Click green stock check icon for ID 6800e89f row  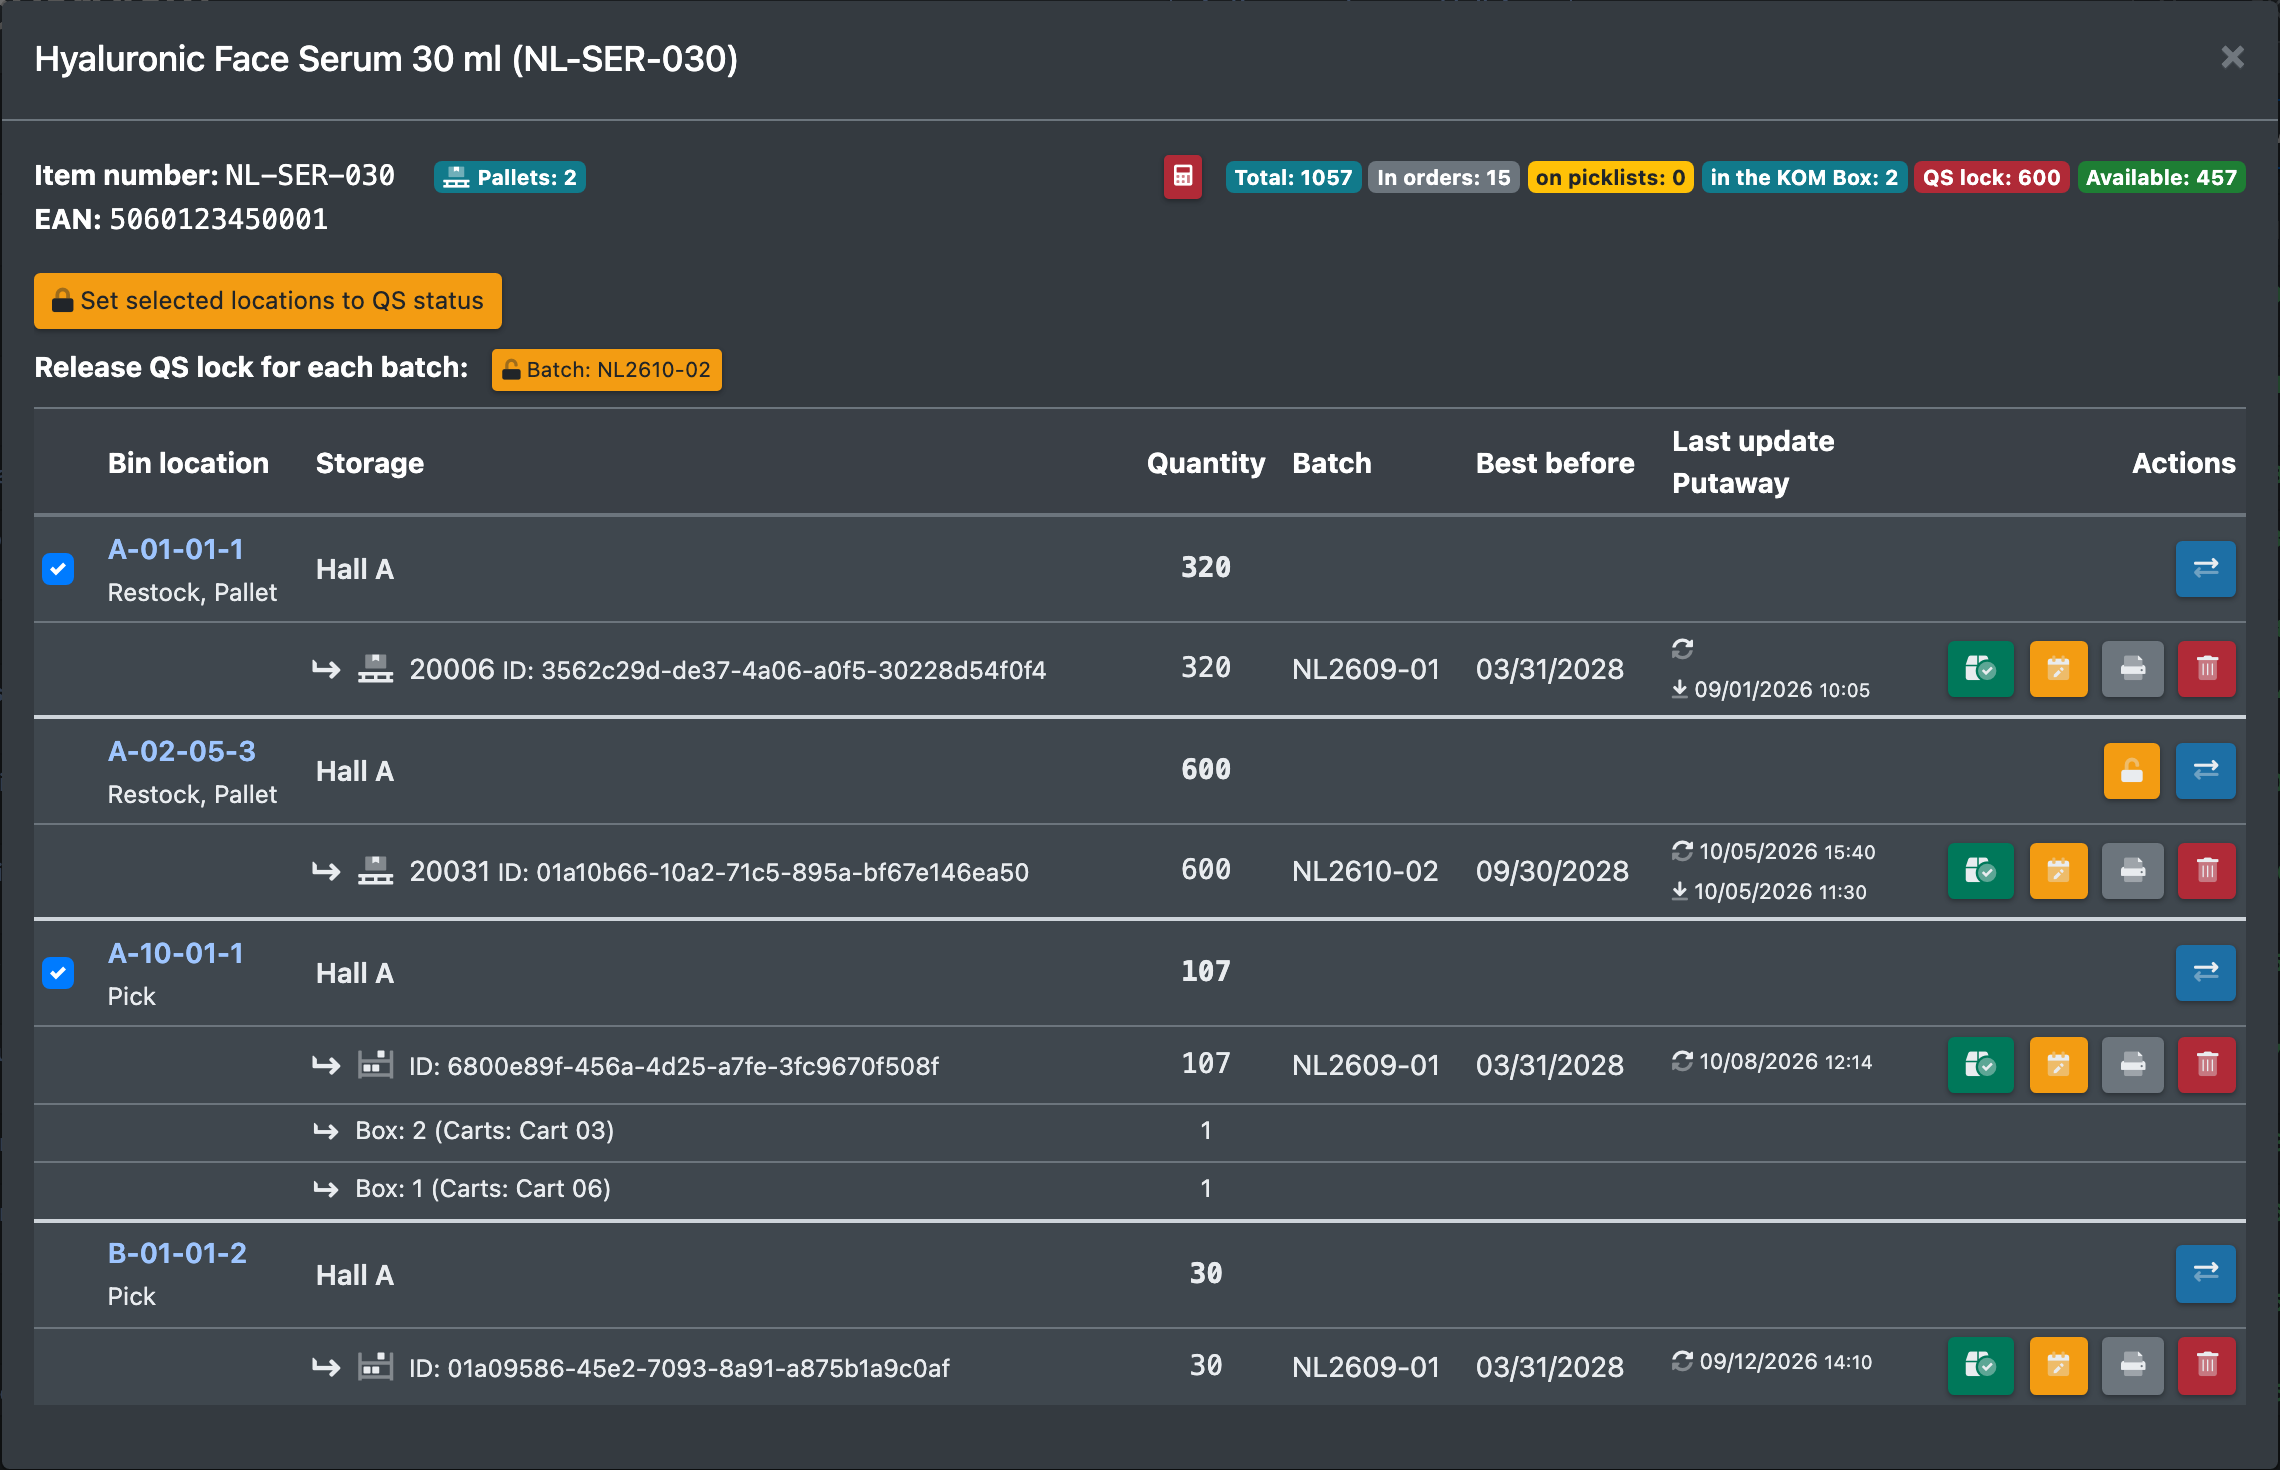[x=1980, y=1065]
